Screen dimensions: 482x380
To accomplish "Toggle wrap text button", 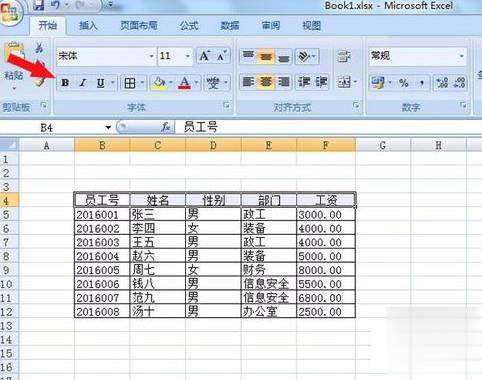I will click(x=343, y=56).
